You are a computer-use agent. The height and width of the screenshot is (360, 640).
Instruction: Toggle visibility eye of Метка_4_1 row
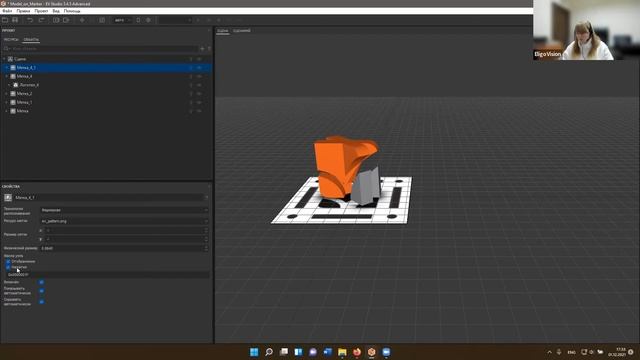tap(199, 68)
